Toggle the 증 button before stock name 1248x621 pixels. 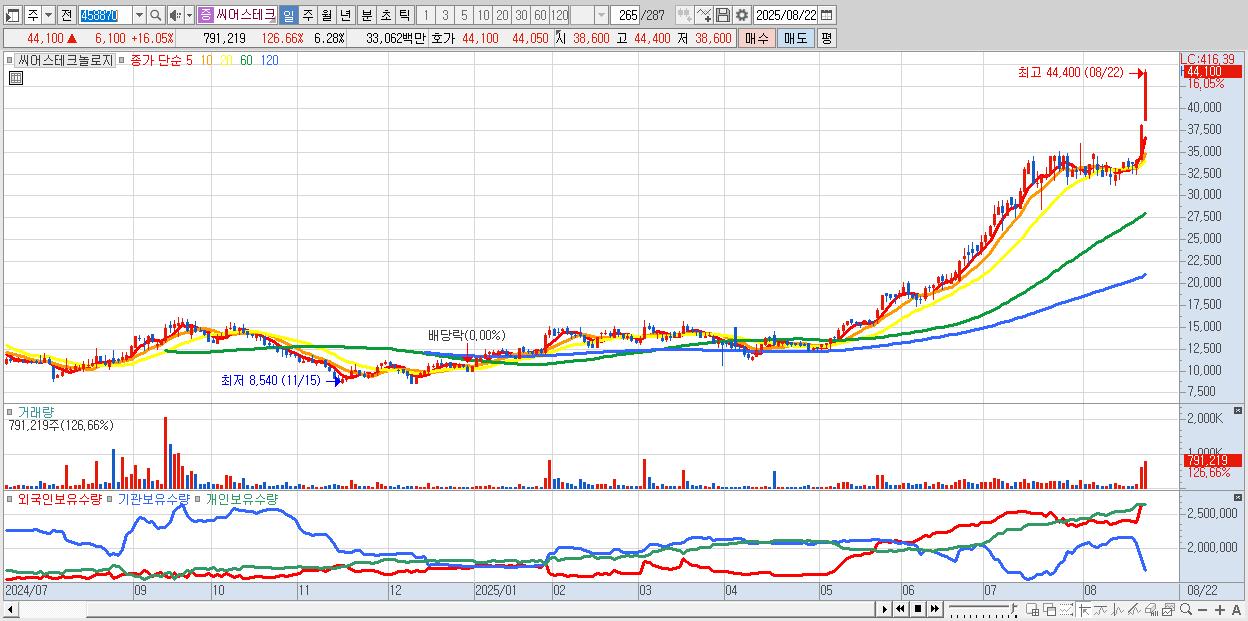[x=205, y=15]
